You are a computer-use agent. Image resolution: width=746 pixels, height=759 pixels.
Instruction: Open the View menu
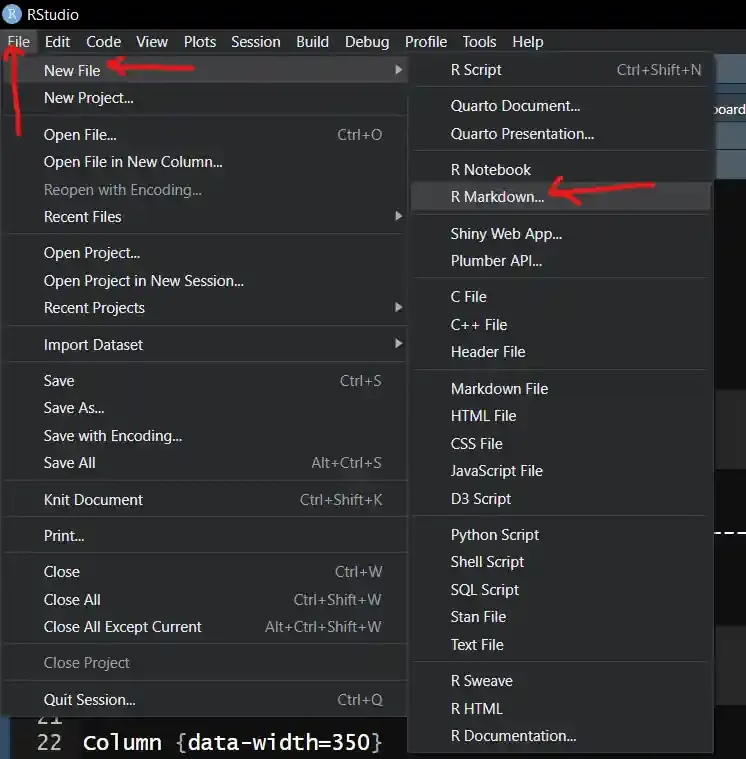(152, 42)
